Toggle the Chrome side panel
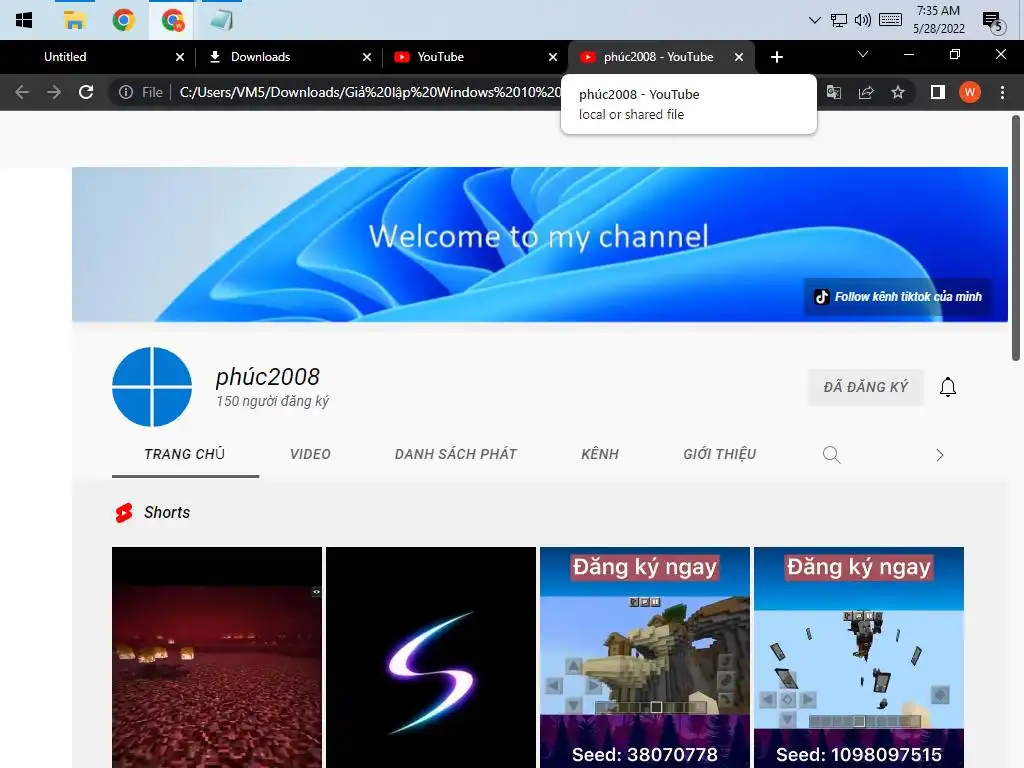This screenshot has width=1024, height=768. point(938,92)
